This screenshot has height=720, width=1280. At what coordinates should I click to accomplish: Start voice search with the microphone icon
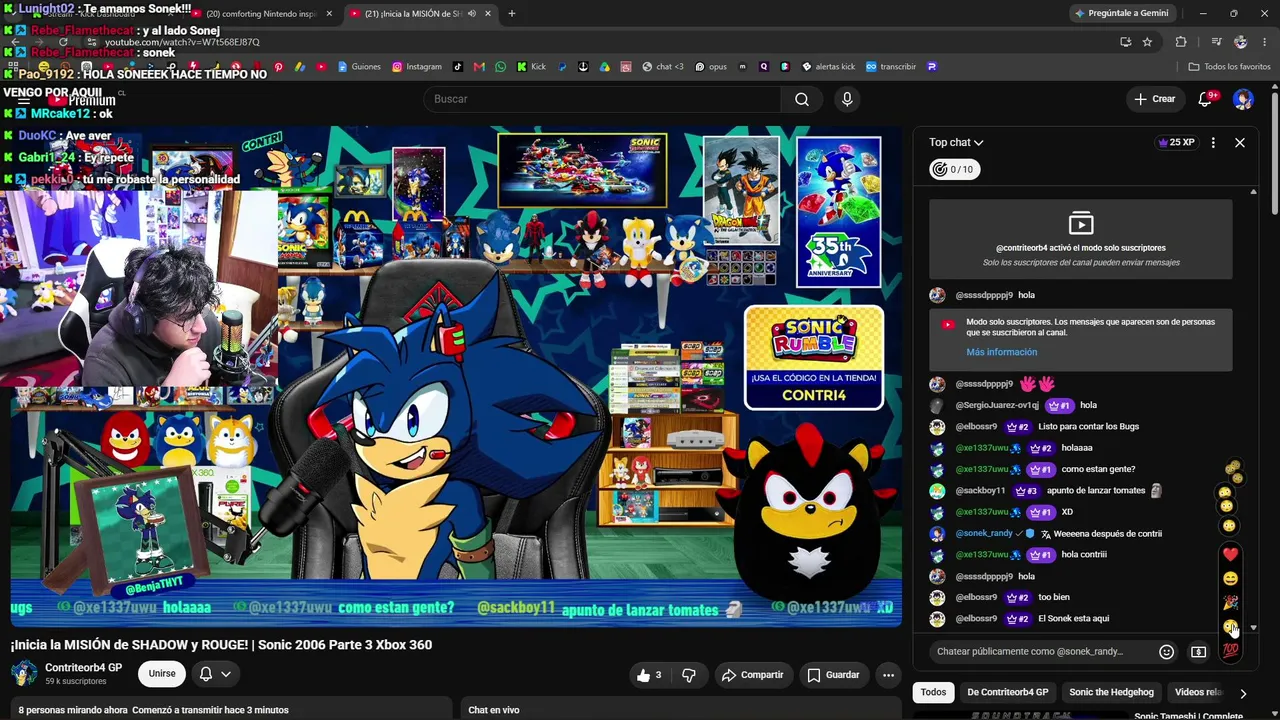847,99
